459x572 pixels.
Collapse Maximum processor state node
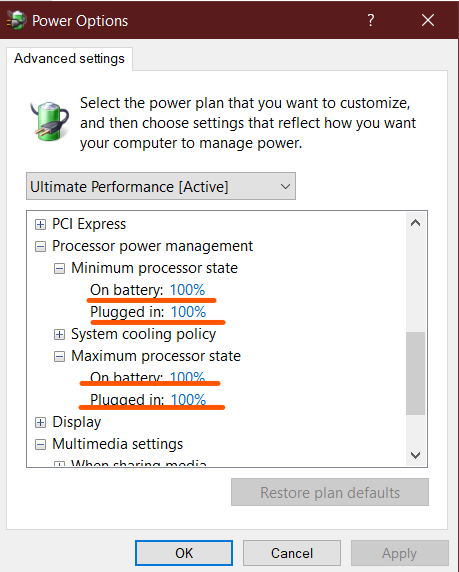[59, 356]
